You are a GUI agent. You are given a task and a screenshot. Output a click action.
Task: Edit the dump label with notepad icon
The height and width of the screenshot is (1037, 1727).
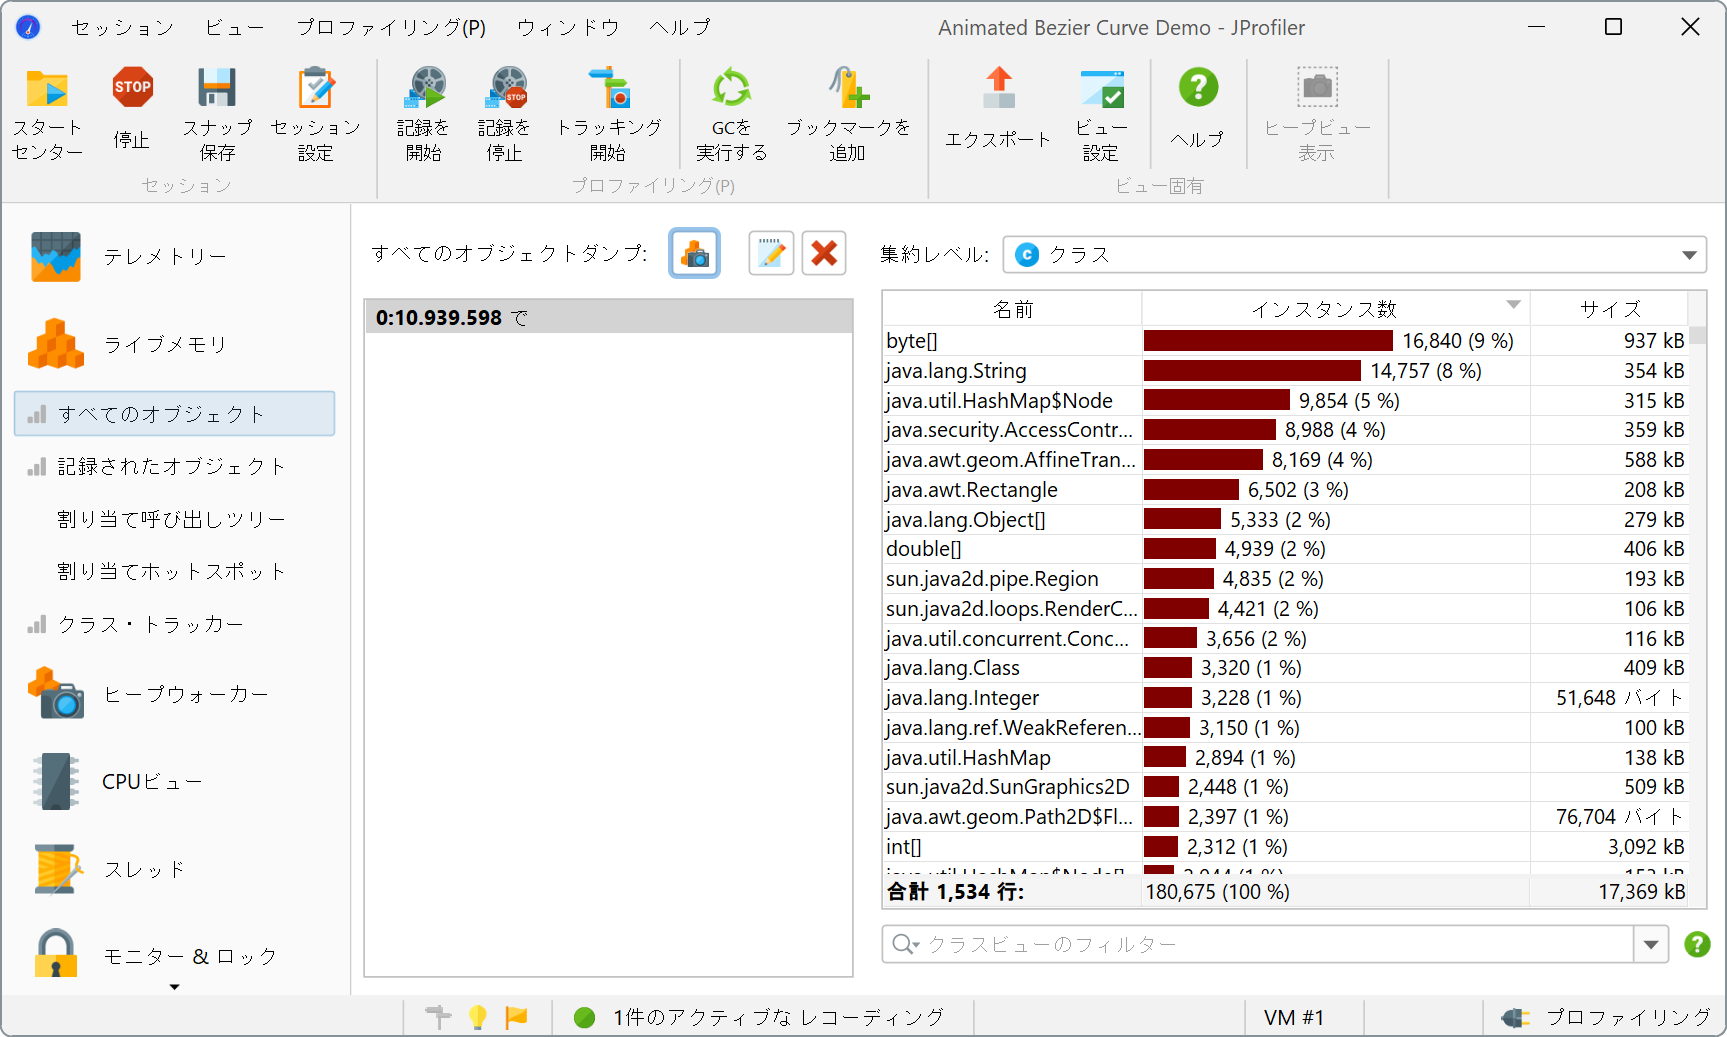pos(771,254)
